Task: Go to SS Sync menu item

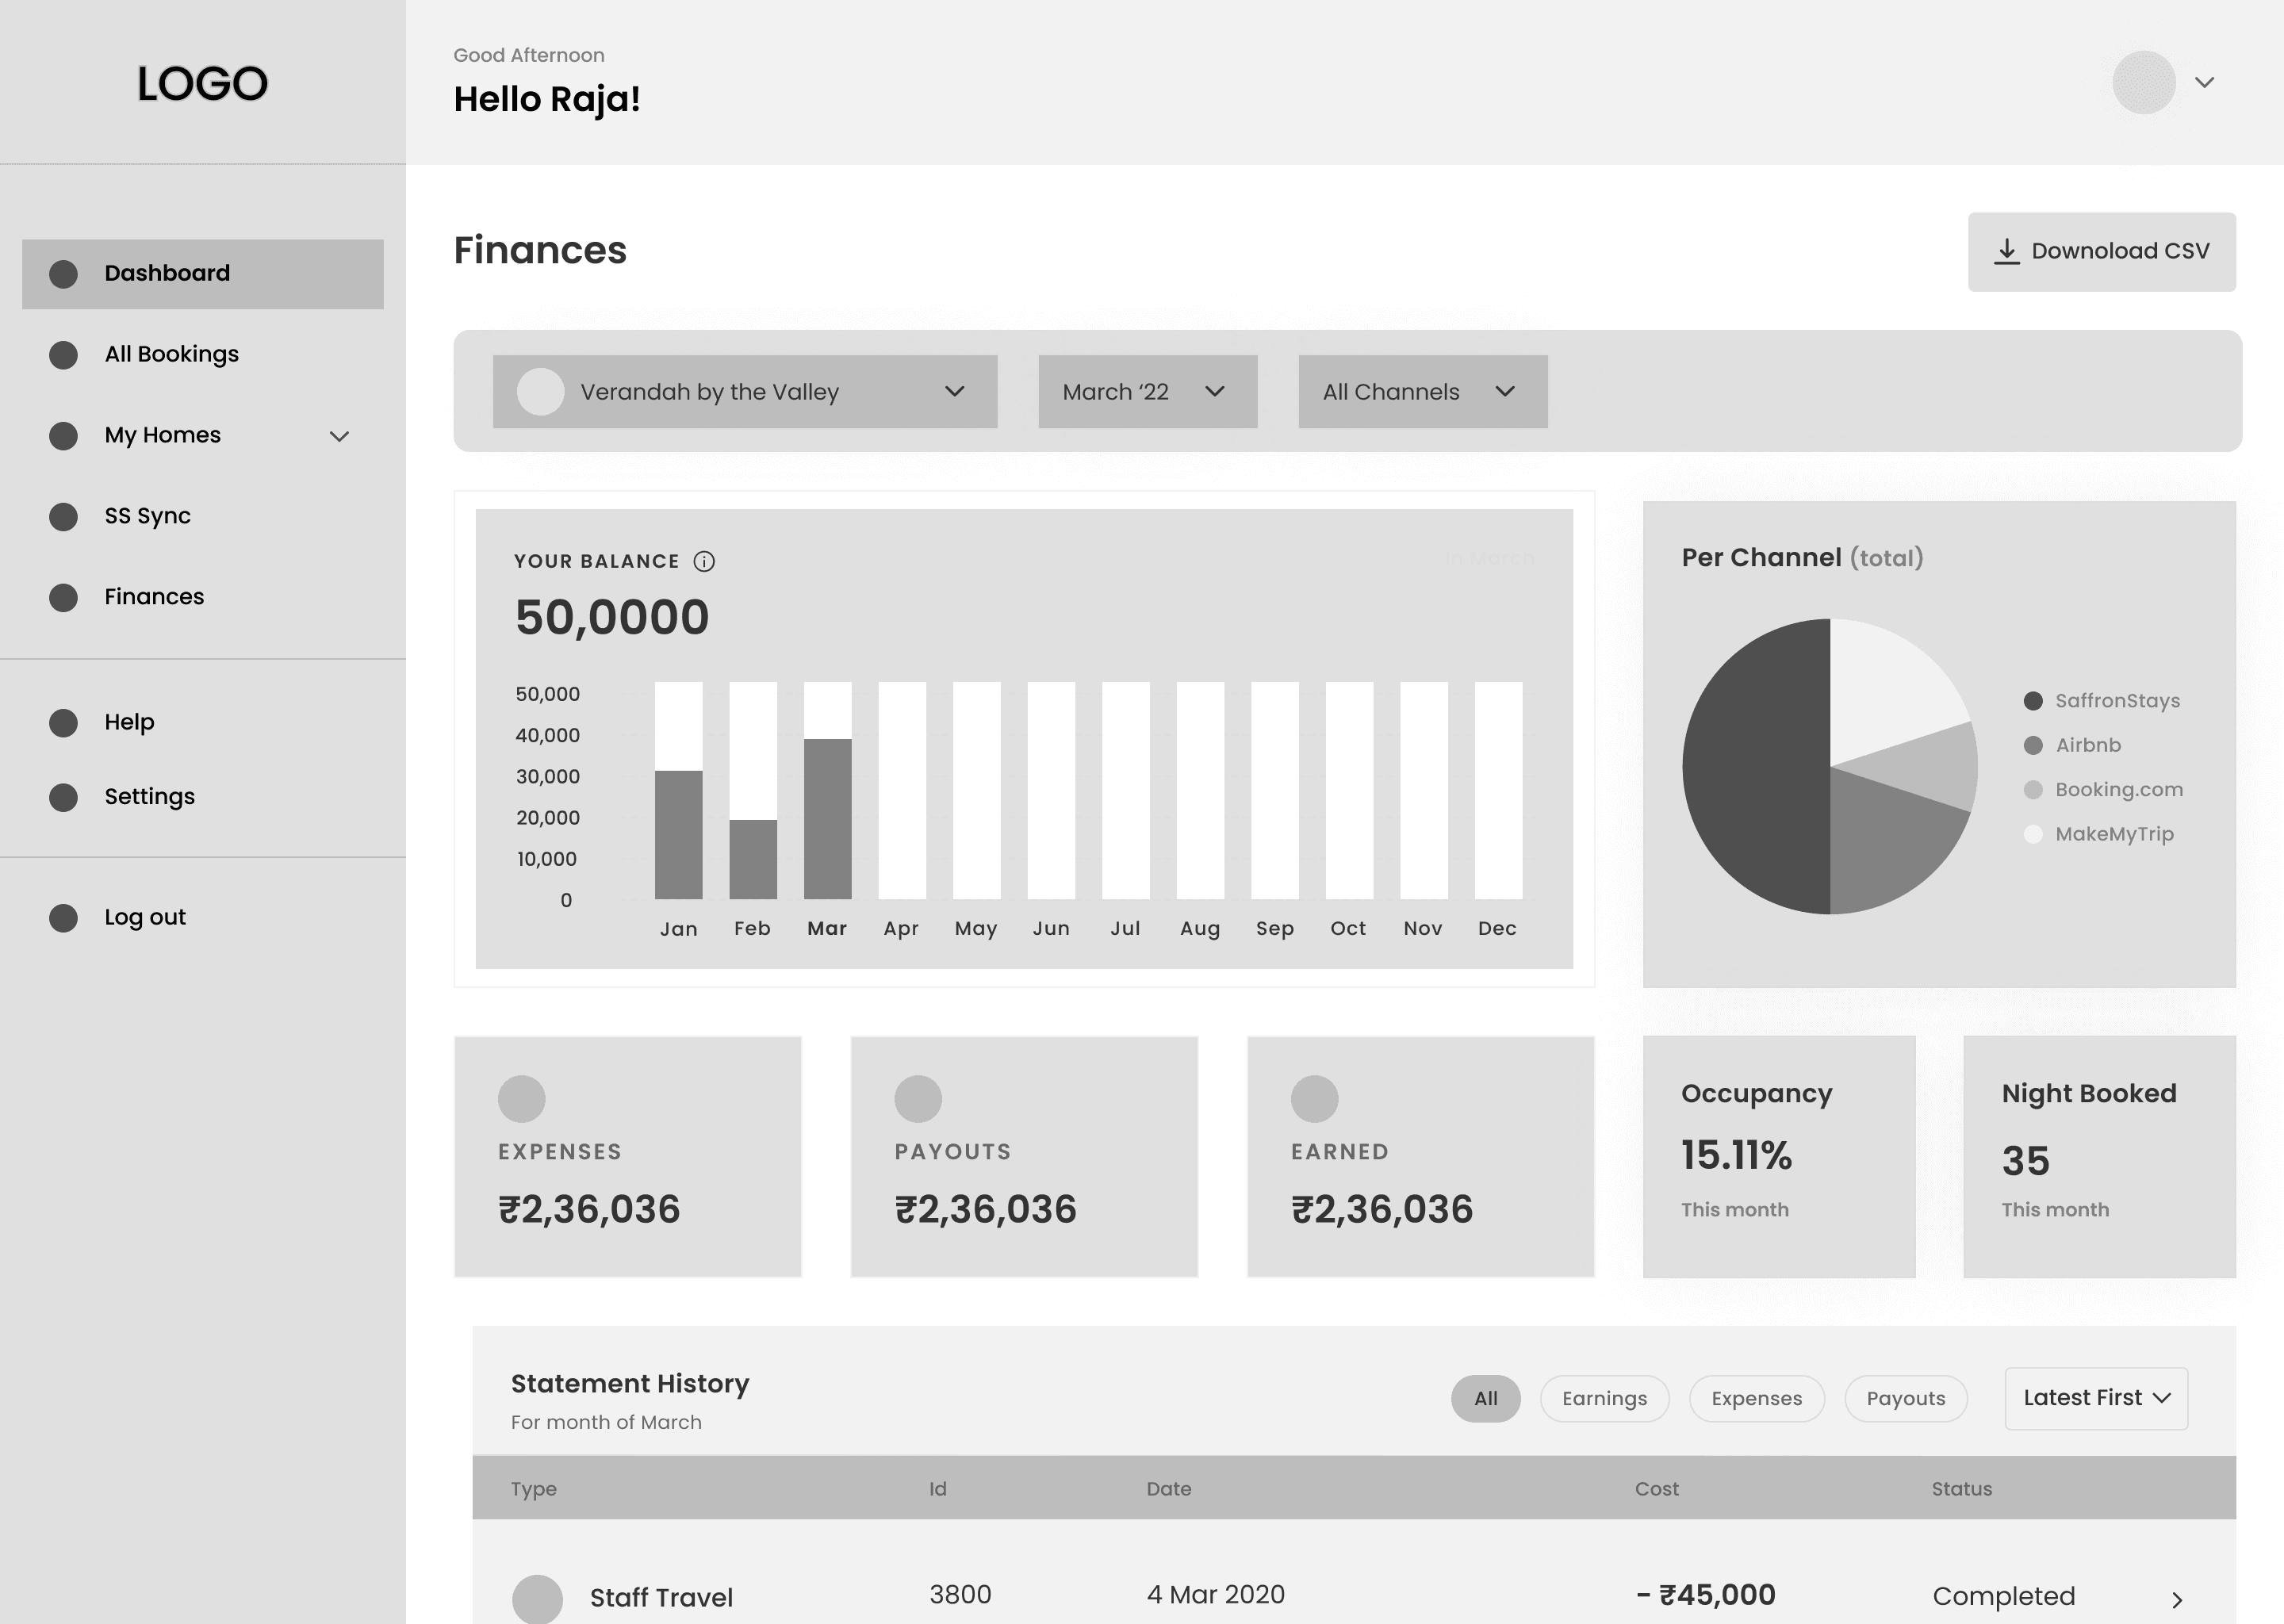Action: pyautogui.click(x=147, y=516)
